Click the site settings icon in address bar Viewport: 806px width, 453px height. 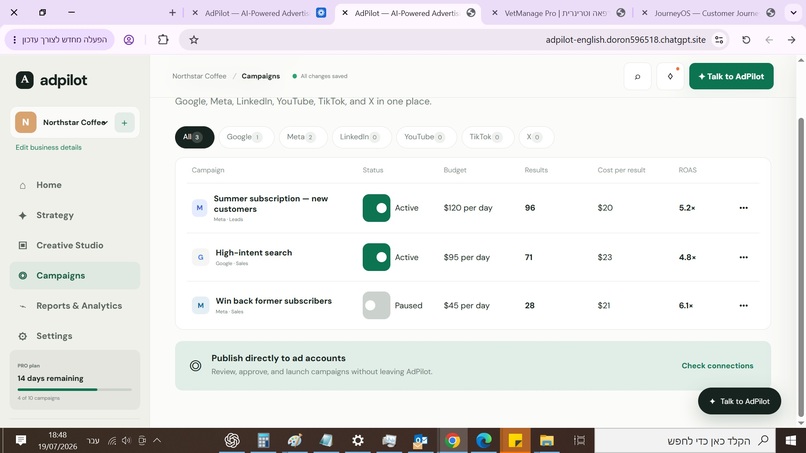point(719,40)
